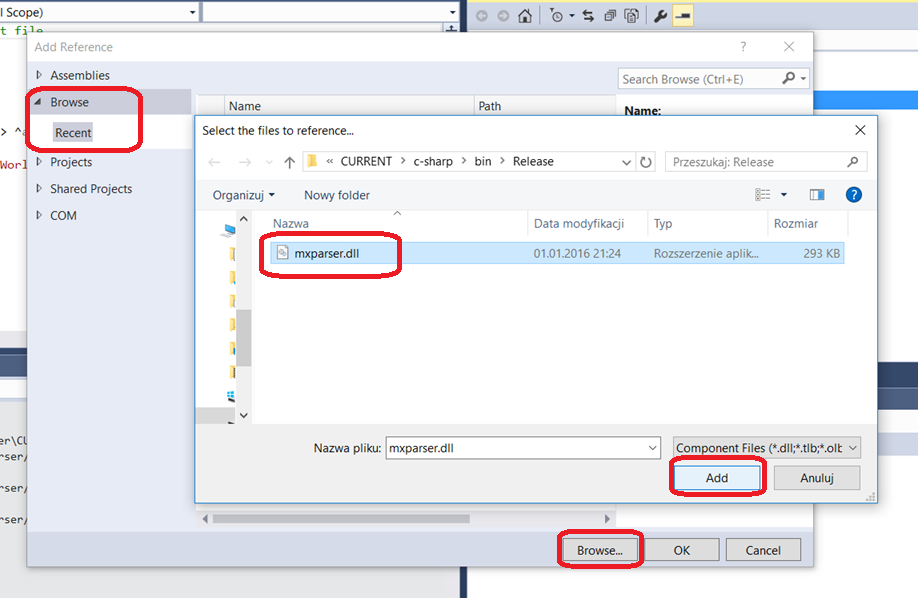Click the Browse button
This screenshot has width=918, height=598.
pos(599,549)
